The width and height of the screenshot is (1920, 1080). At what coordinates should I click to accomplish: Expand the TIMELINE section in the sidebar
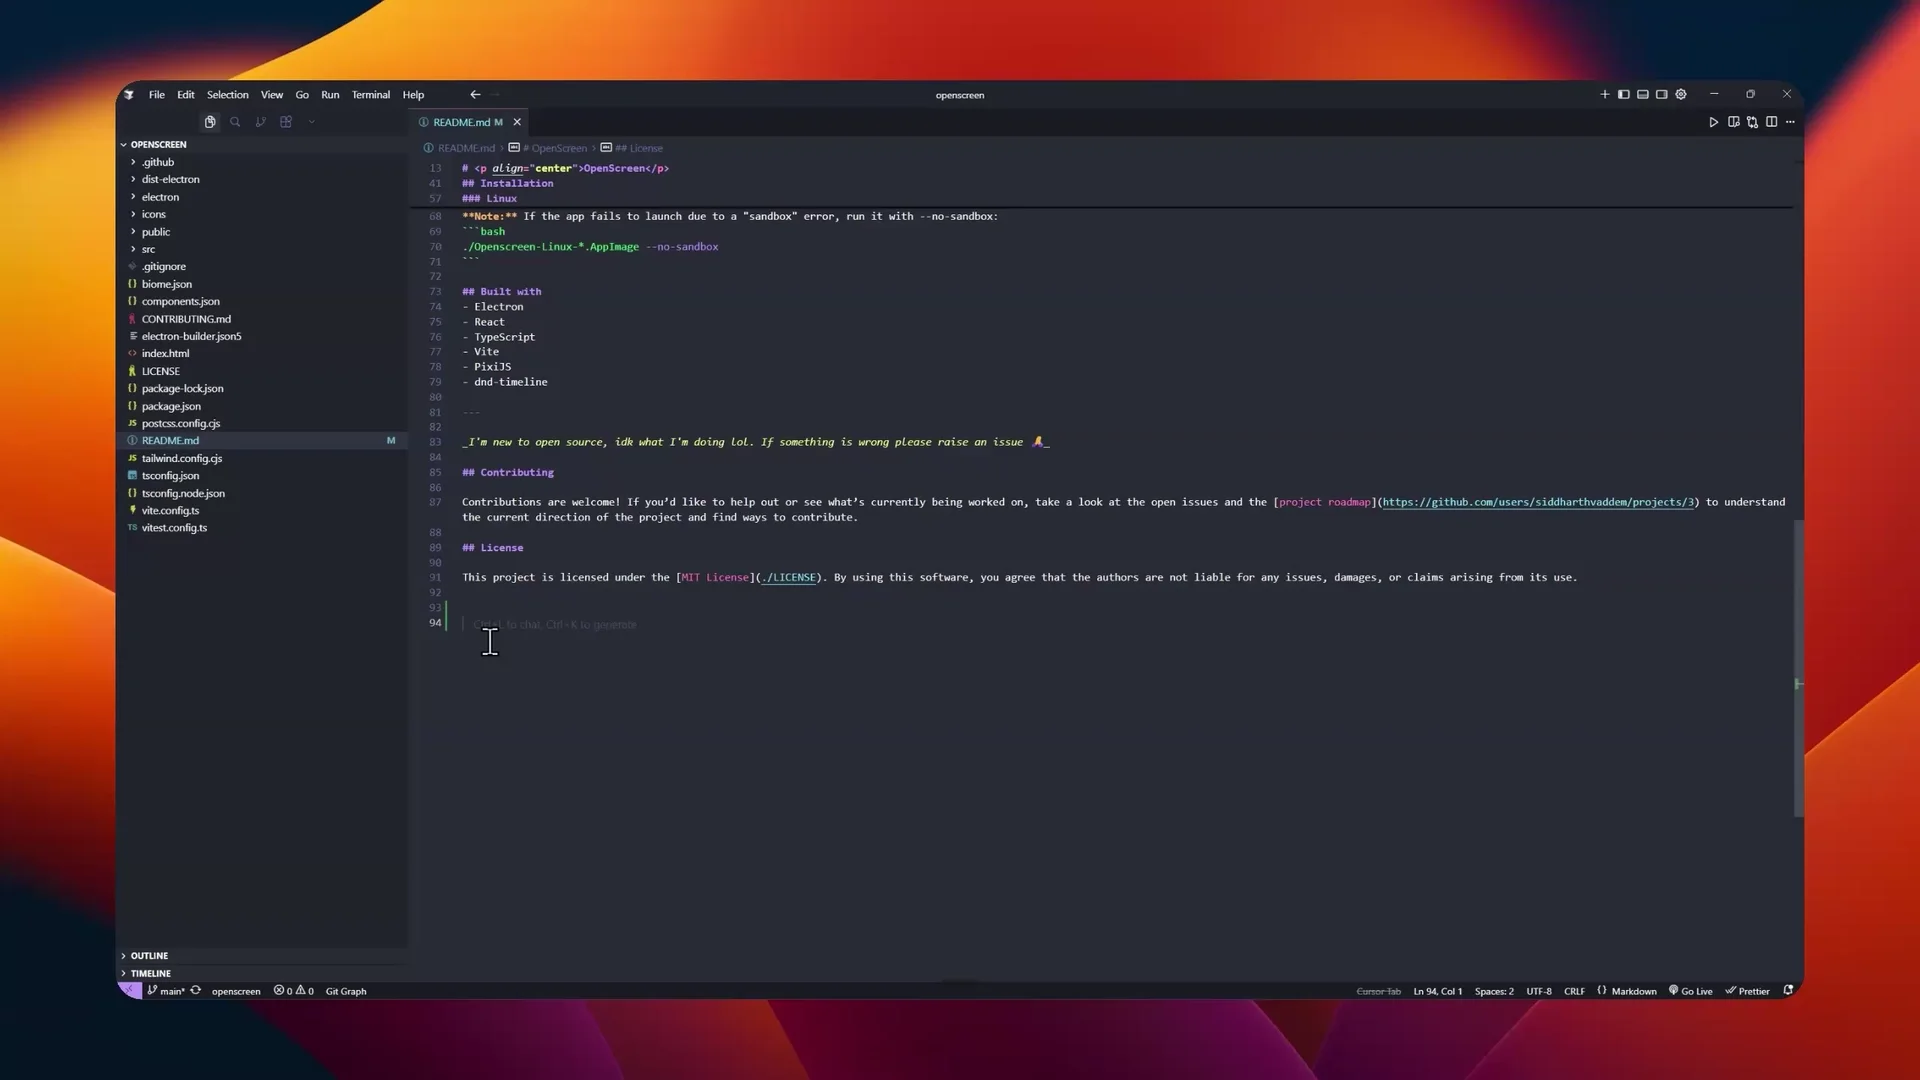(149, 972)
